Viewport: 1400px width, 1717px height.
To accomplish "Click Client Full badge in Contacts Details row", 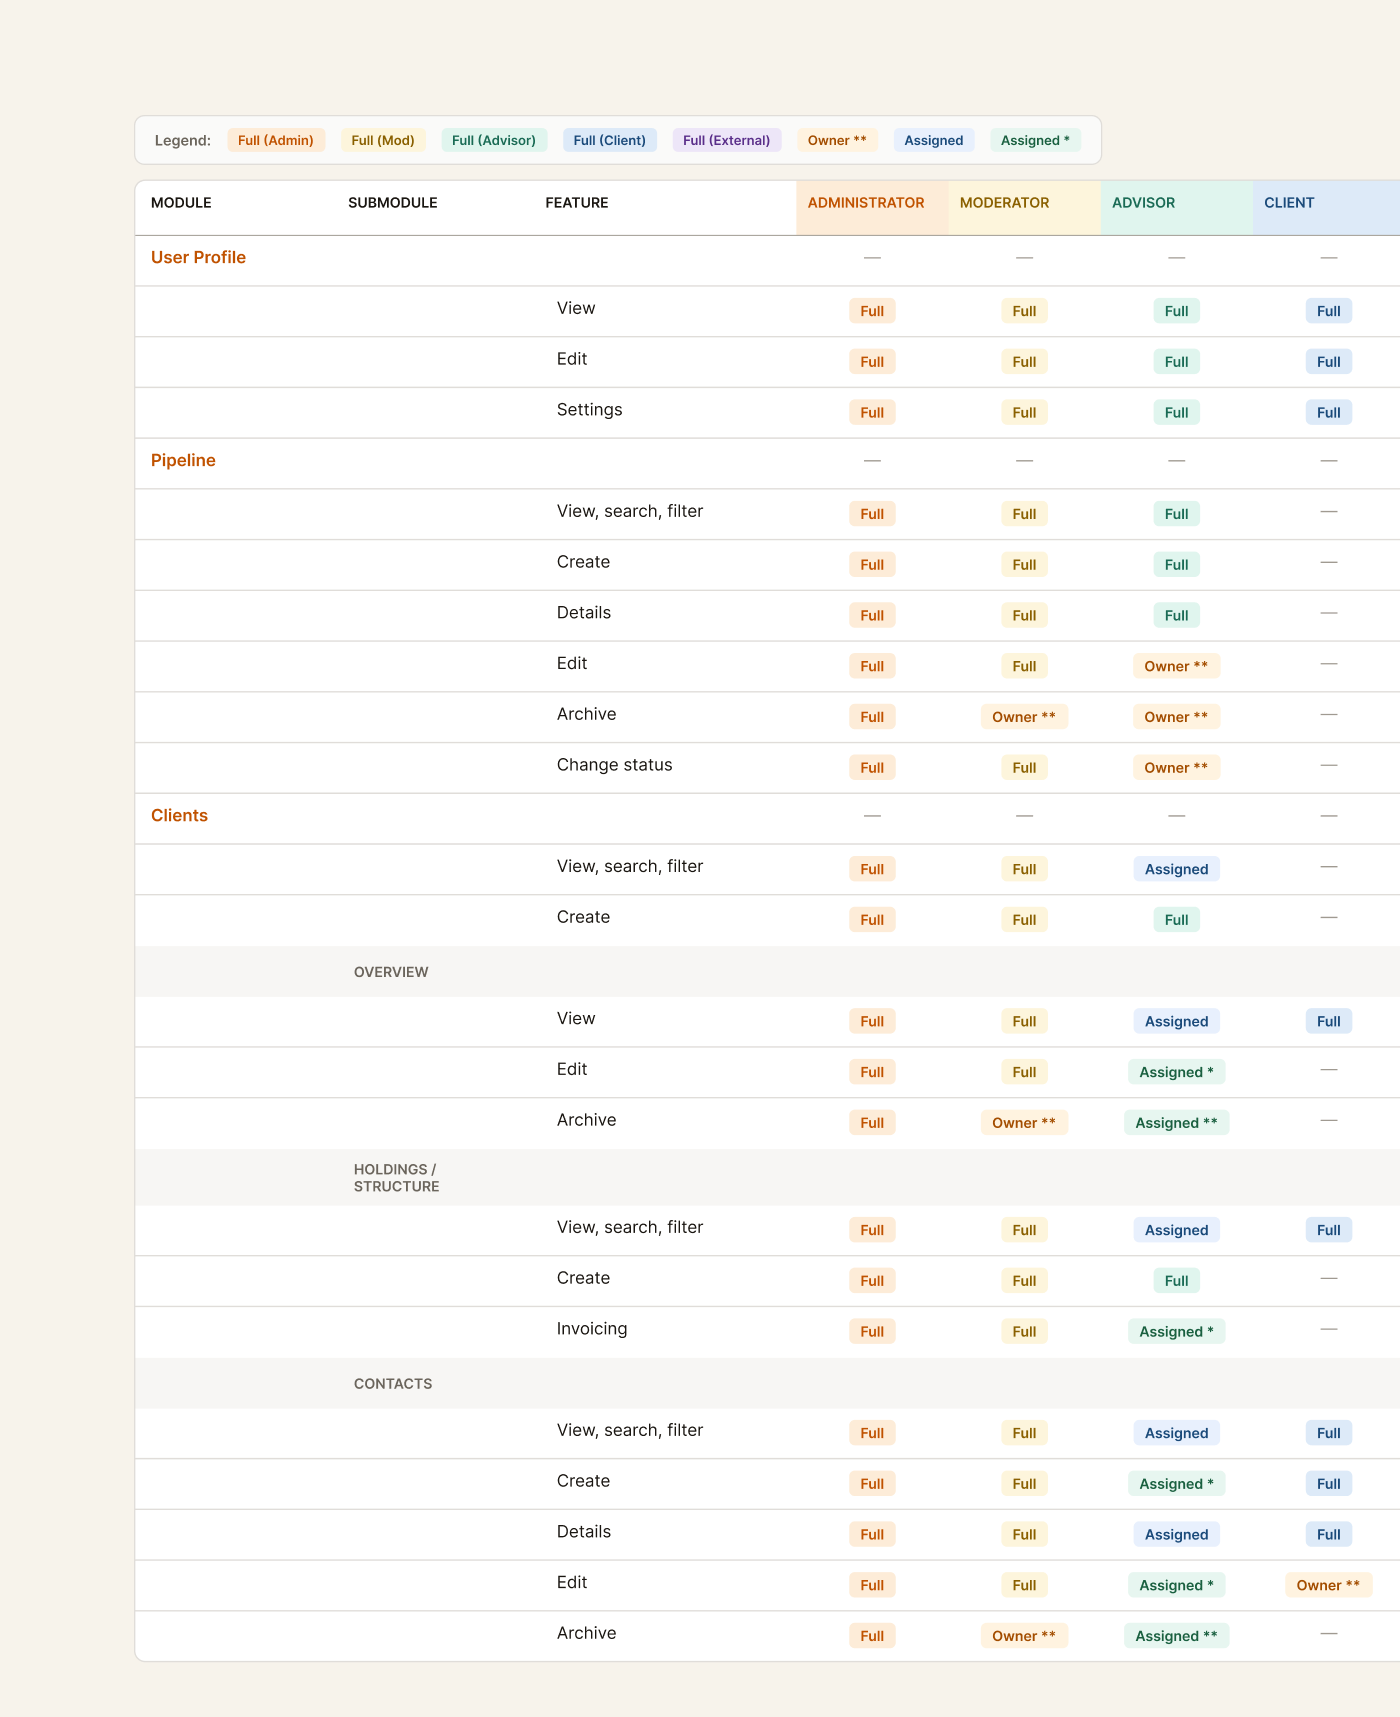I will tap(1328, 1534).
